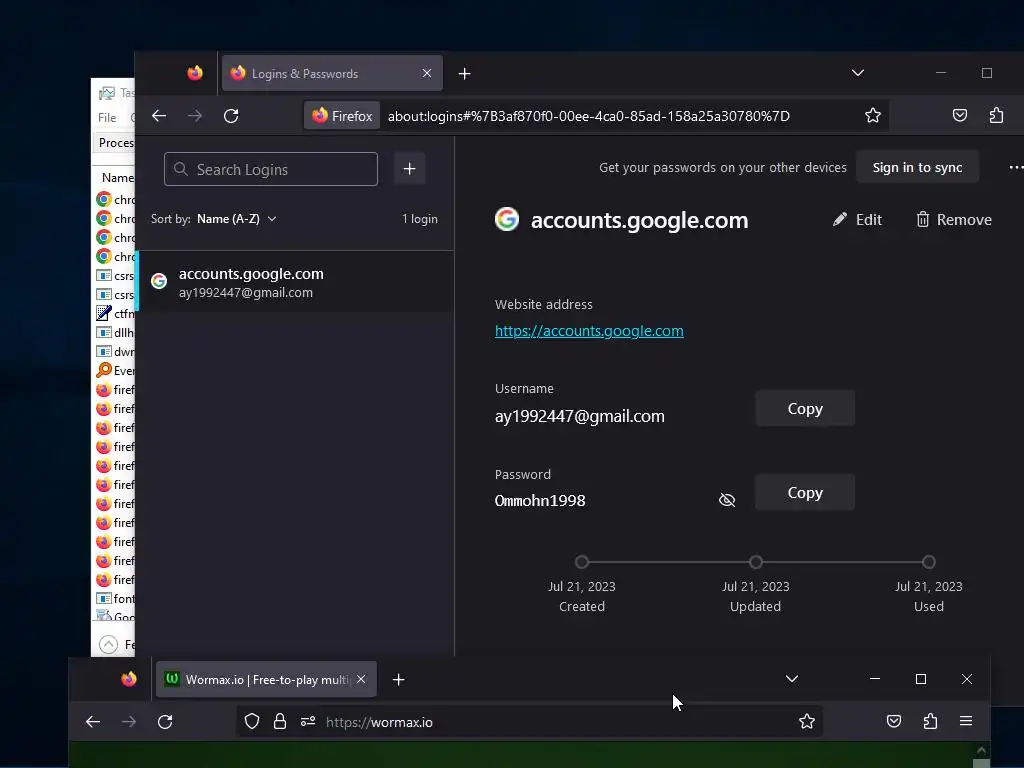Close the Logins & Passwords tab
Screen dimensions: 1024x768
(426, 73)
